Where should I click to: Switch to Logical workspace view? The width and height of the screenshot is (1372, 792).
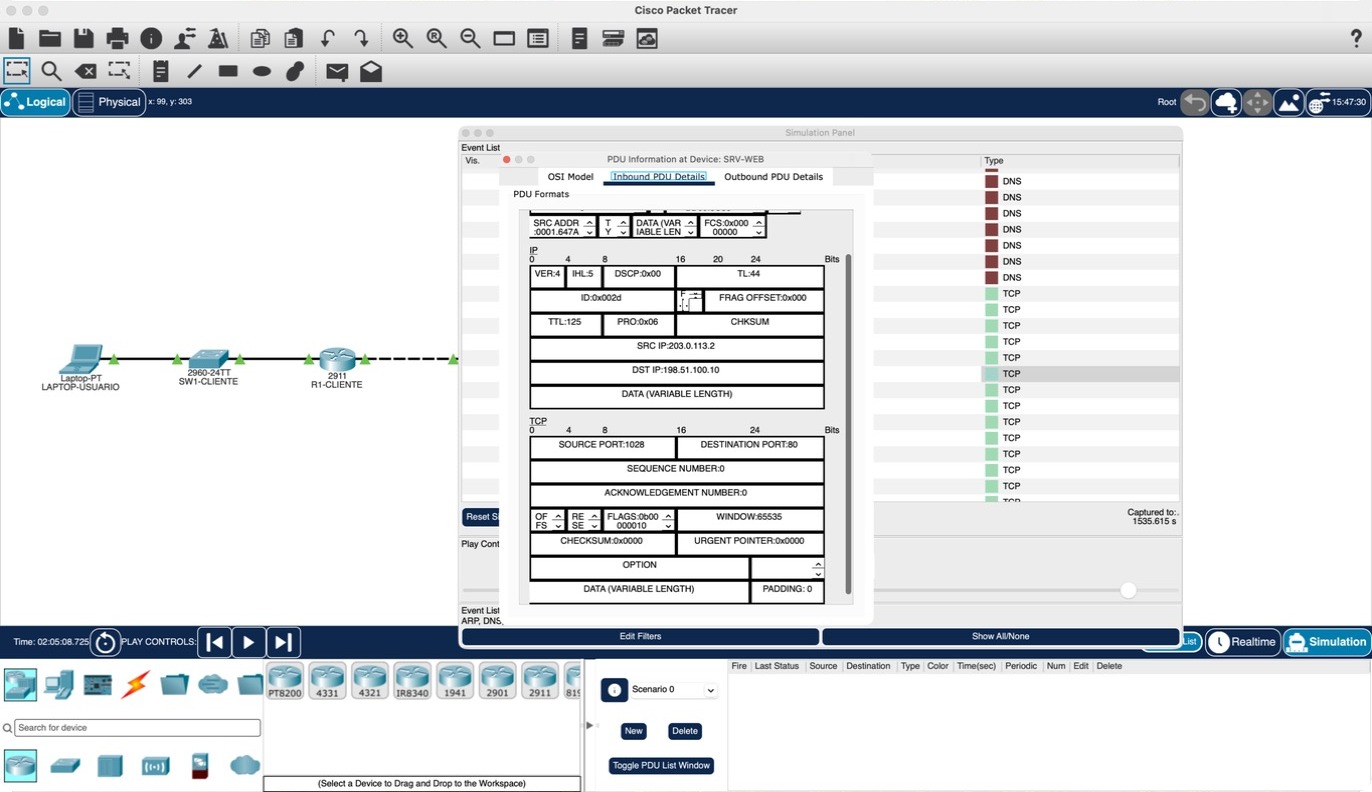[x=36, y=102]
